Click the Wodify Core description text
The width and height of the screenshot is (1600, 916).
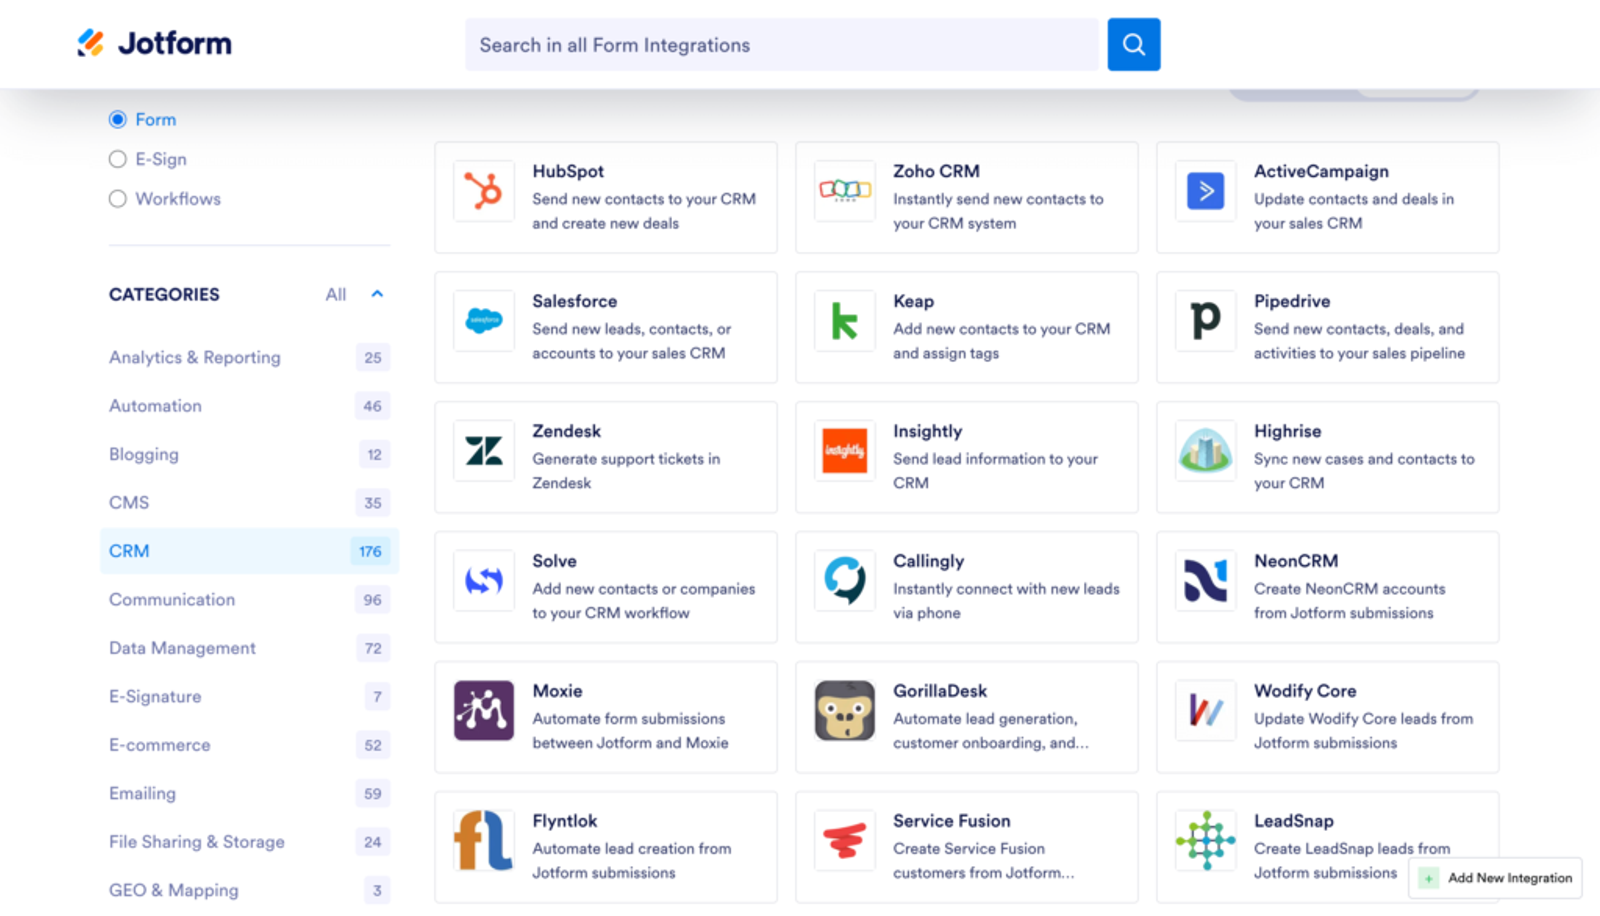[x=1364, y=731]
